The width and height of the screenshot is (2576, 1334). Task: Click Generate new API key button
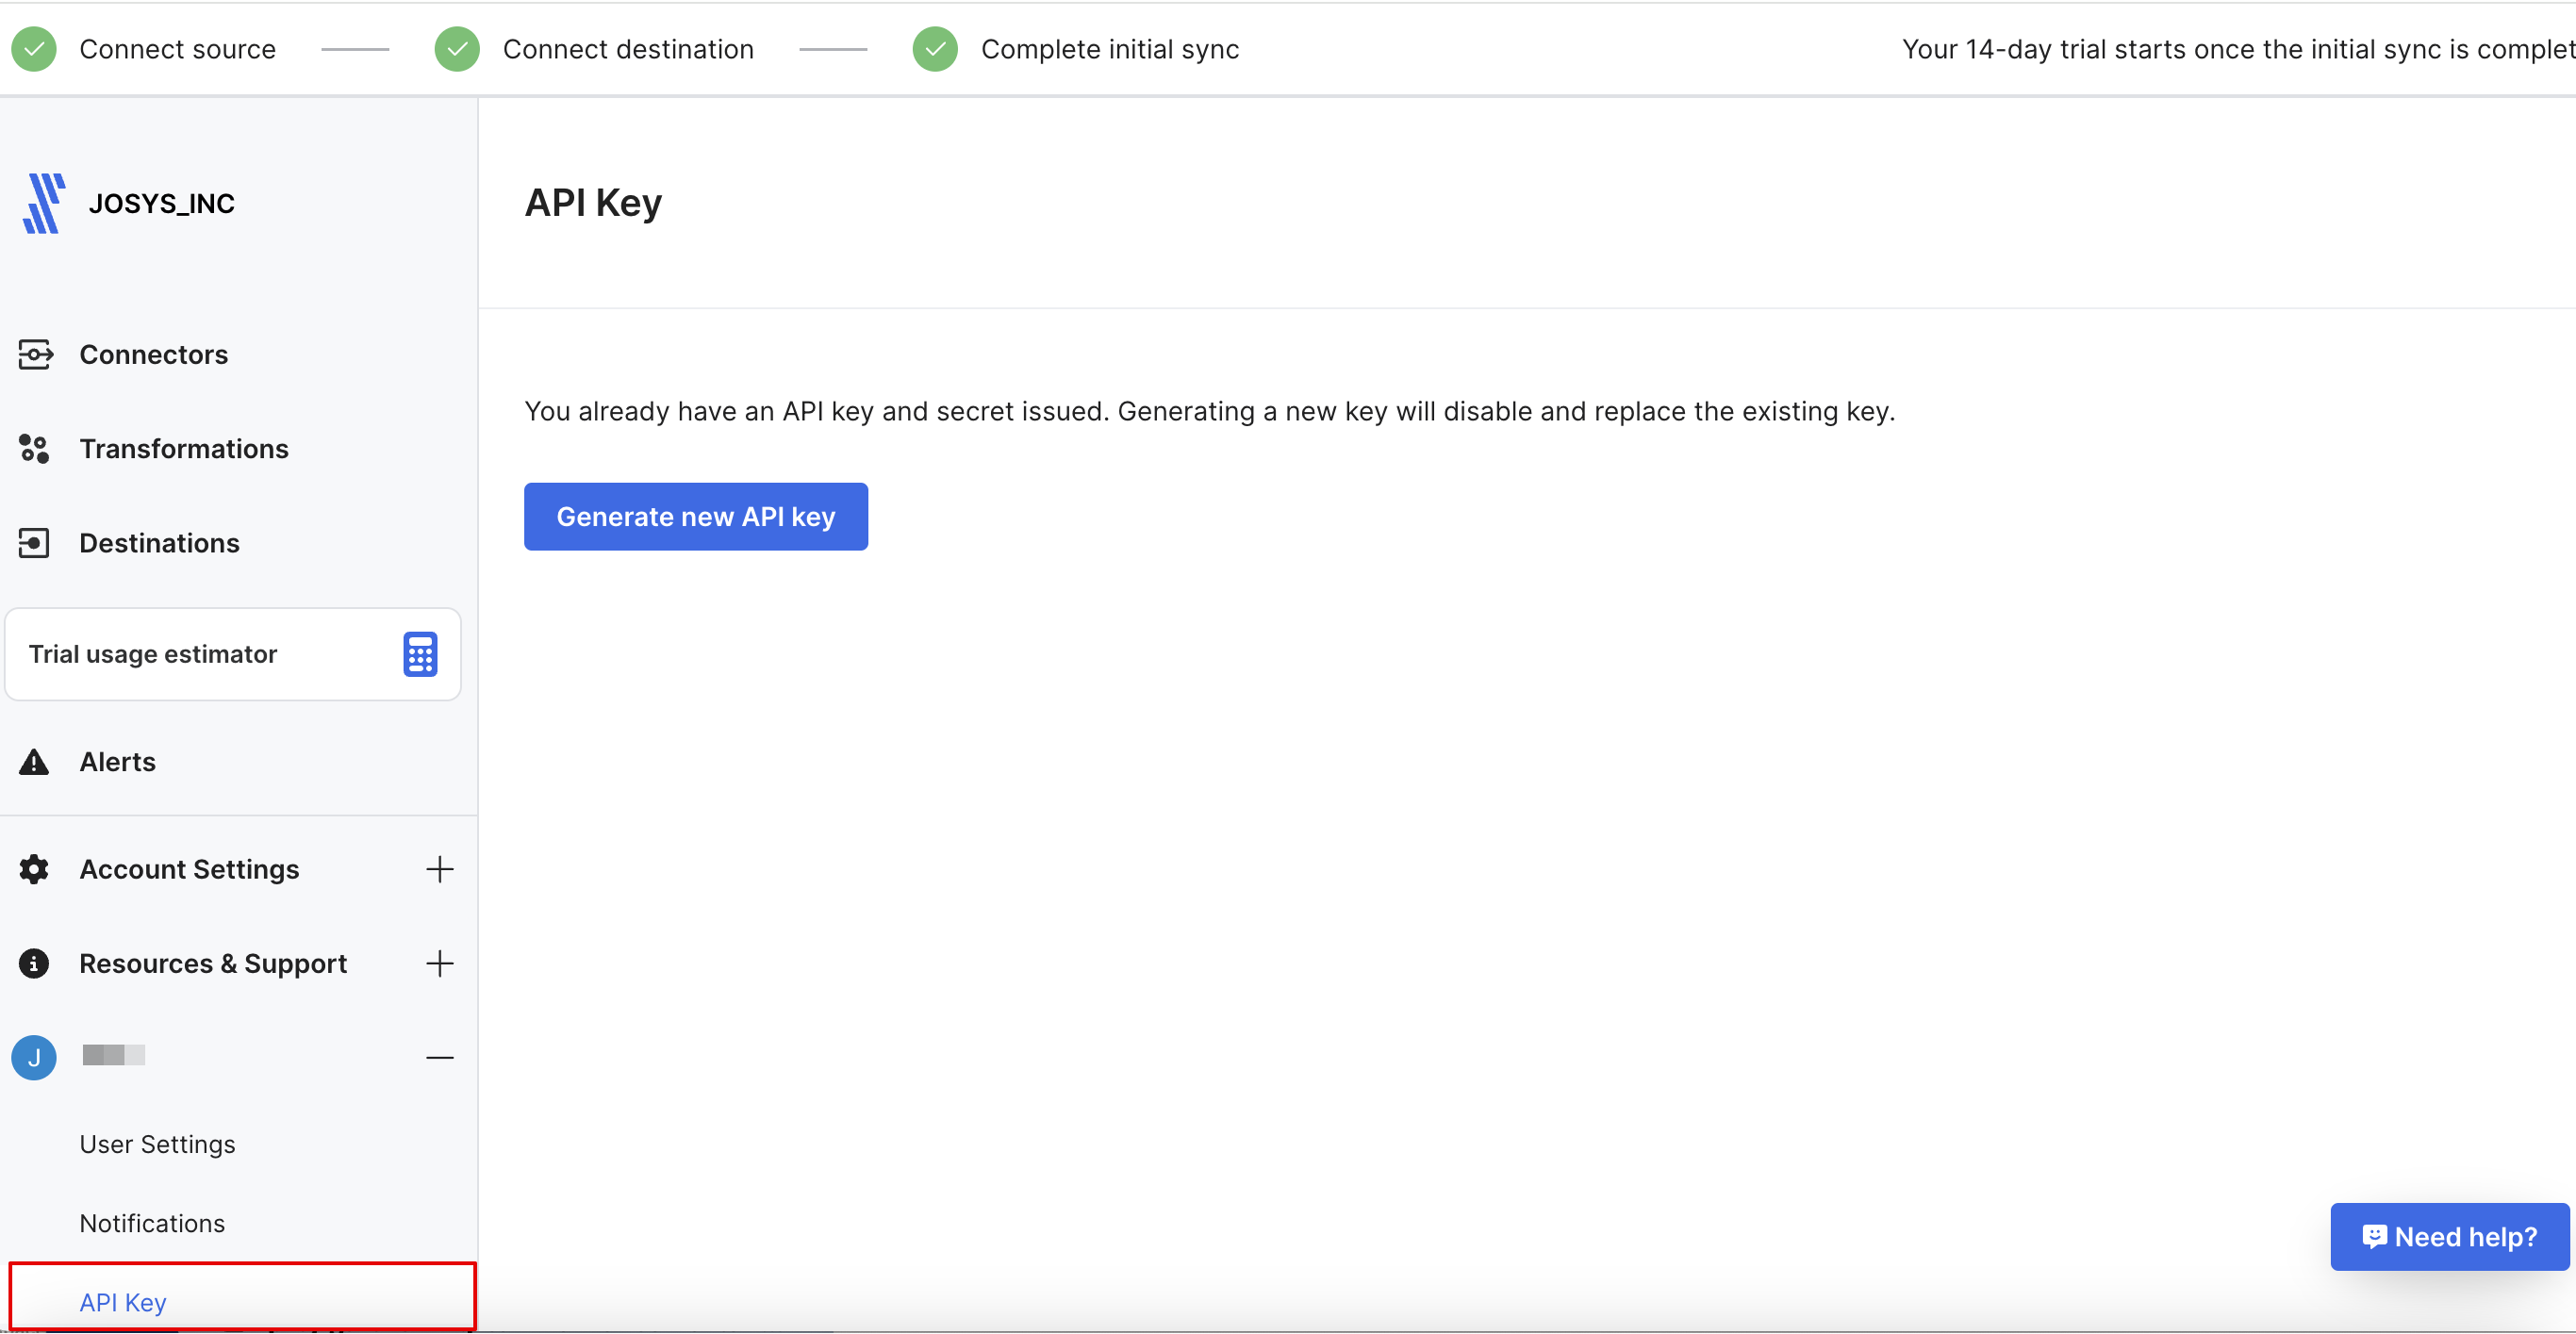[x=696, y=517]
